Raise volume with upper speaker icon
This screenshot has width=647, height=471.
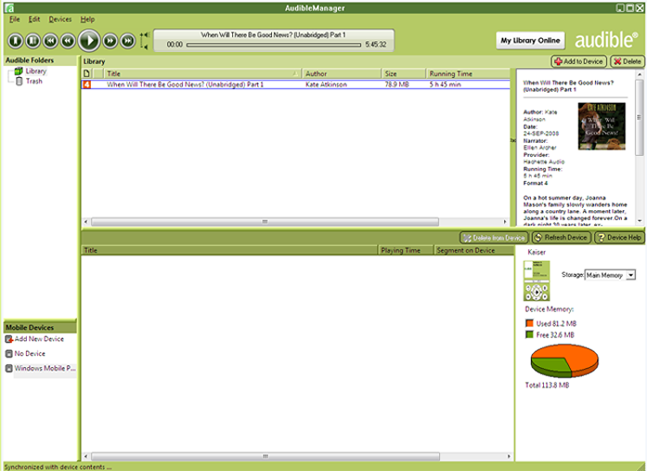pos(144,35)
